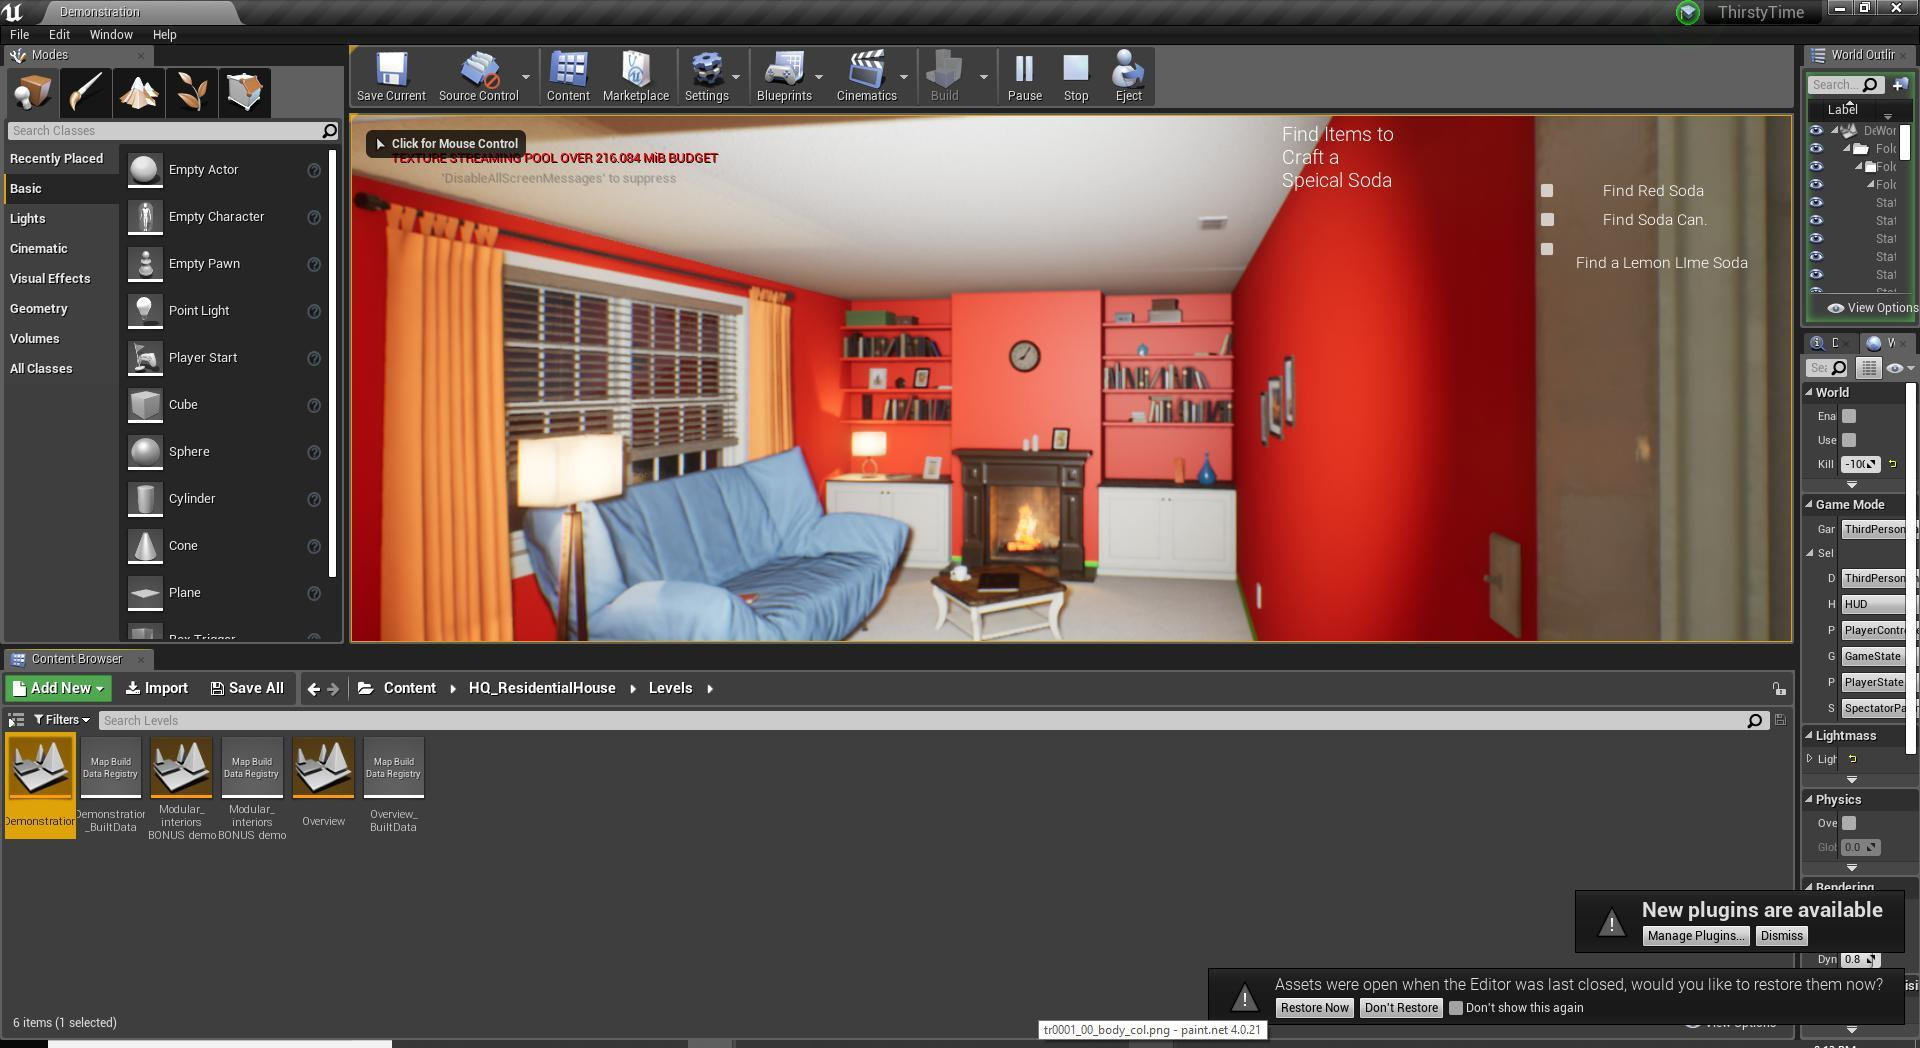The height and width of the screenshot is (1048, 1920).
Task: Click the Restore Now button
Action: [1314, 1008]
